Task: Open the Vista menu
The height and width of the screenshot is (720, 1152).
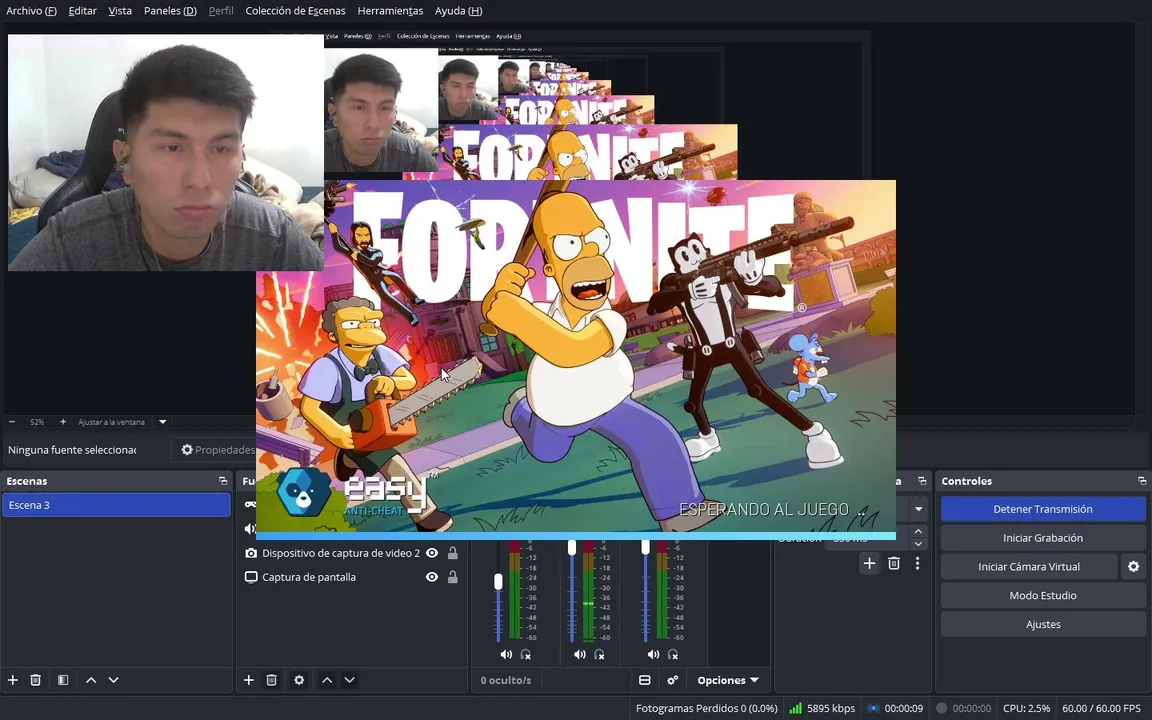Action: 120,11
